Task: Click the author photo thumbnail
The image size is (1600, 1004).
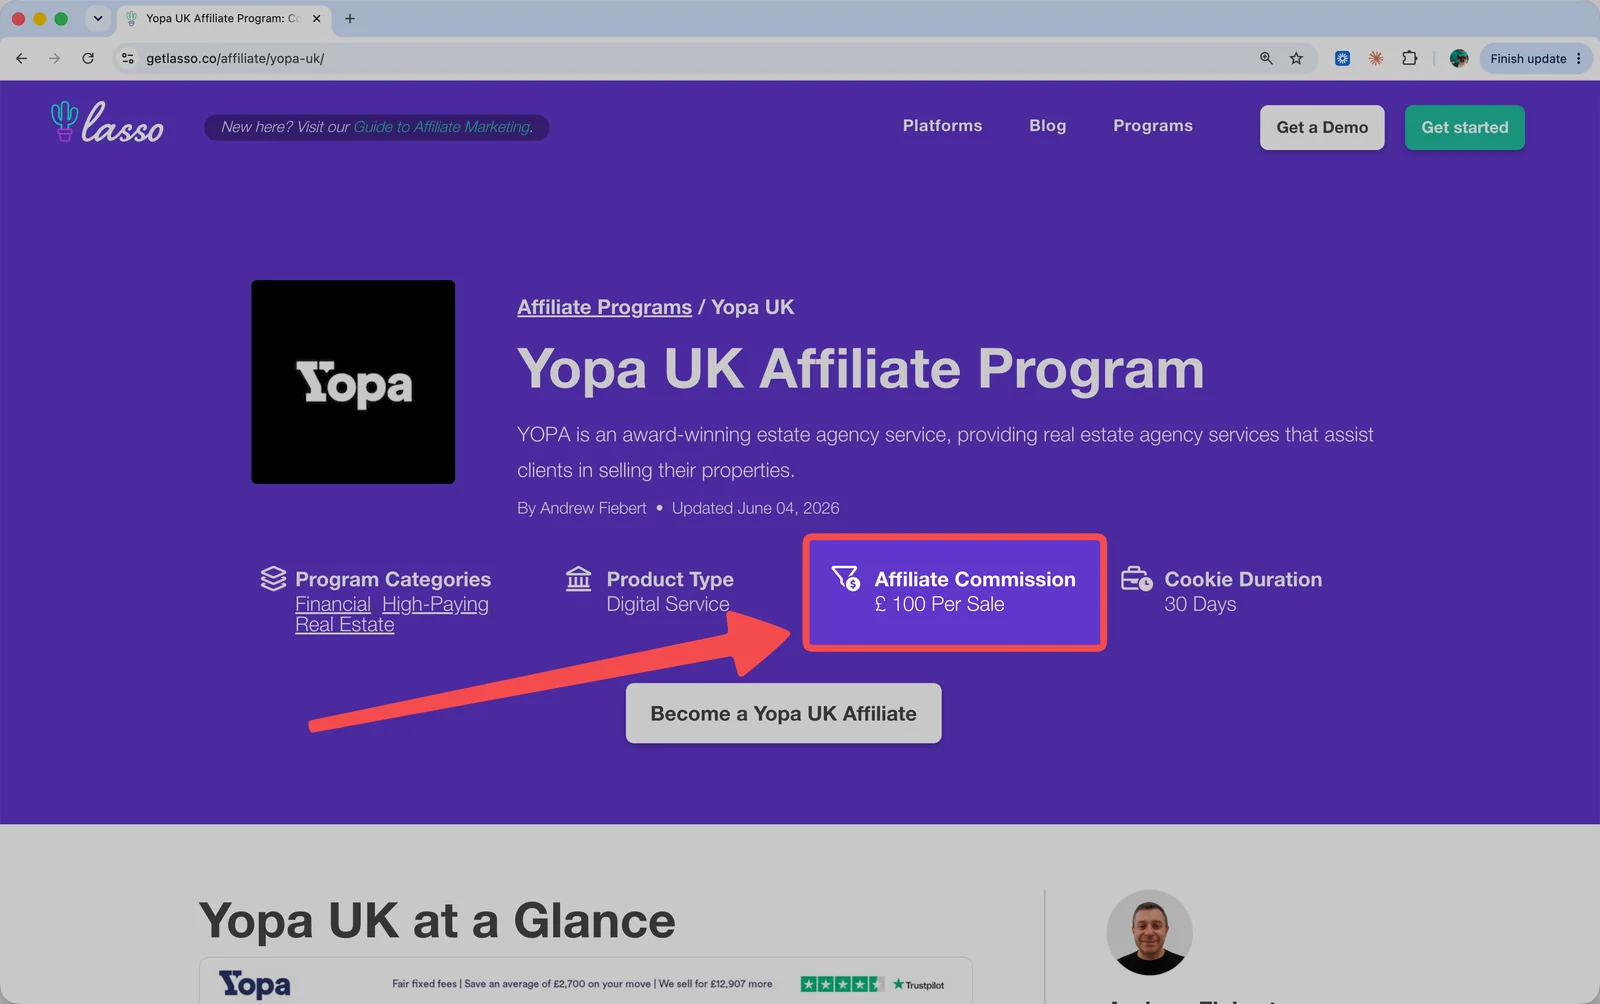Action: tap(1149, 932)
